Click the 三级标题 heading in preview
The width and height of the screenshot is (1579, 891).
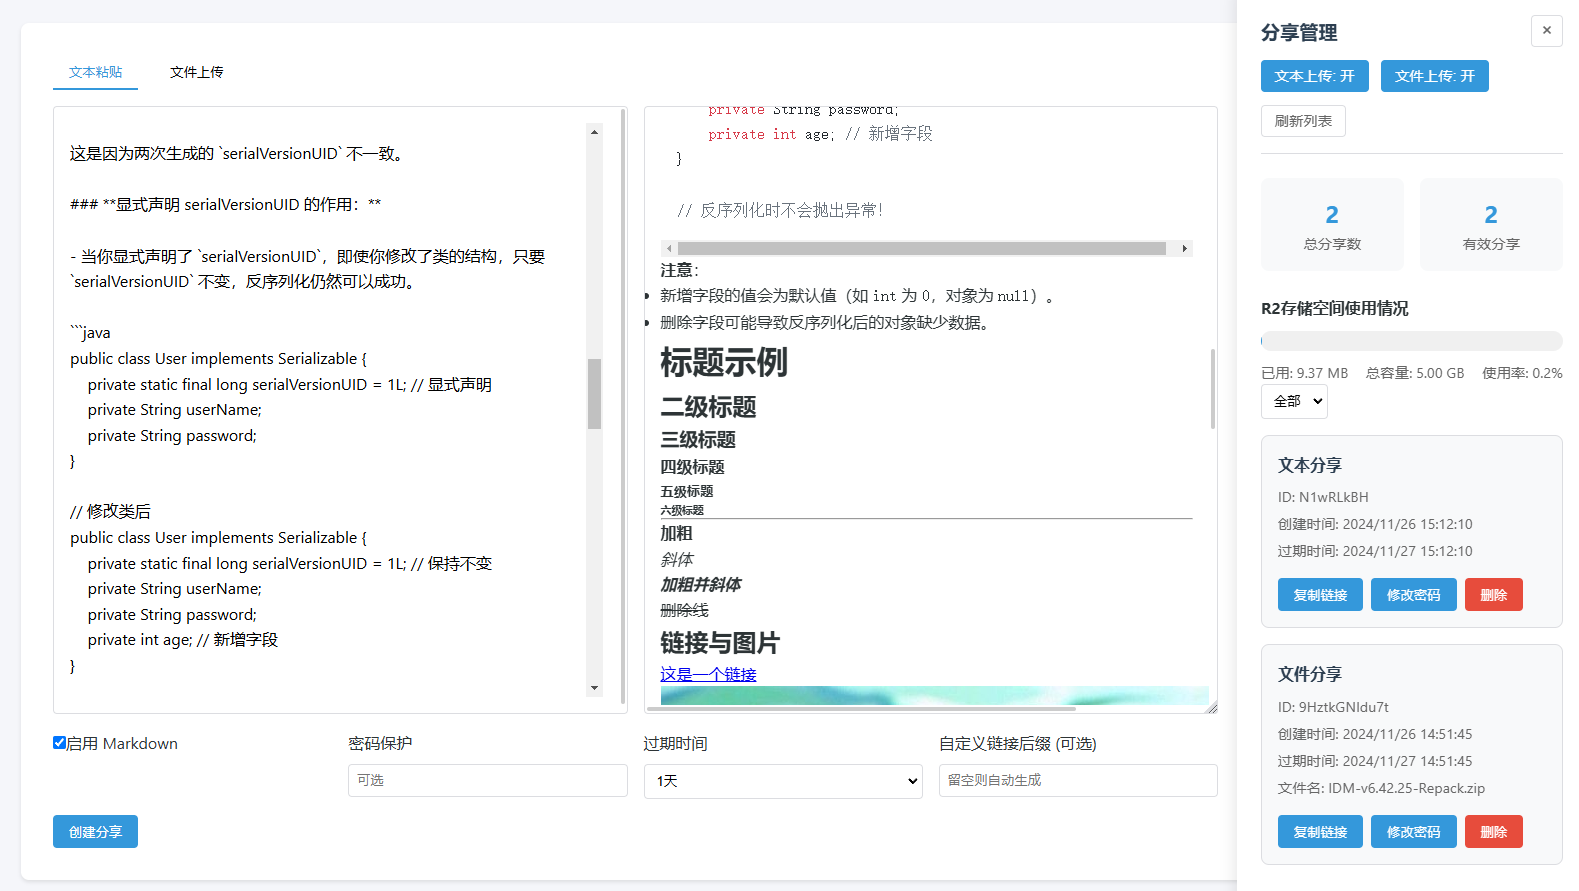tap(698, 440)
